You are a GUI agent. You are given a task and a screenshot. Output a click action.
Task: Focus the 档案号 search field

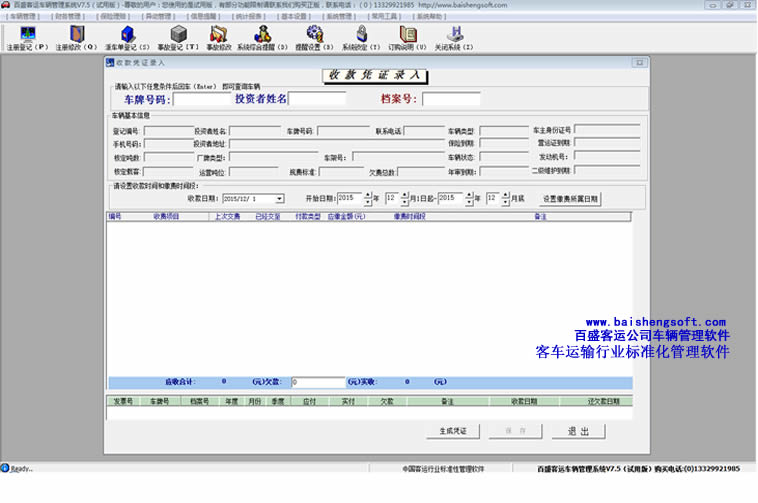451,99
